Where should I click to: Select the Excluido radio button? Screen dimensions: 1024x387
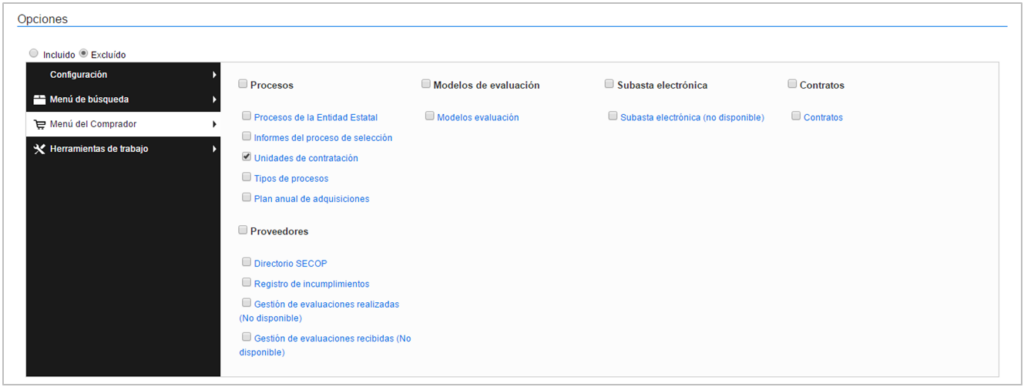click(83, 54)
